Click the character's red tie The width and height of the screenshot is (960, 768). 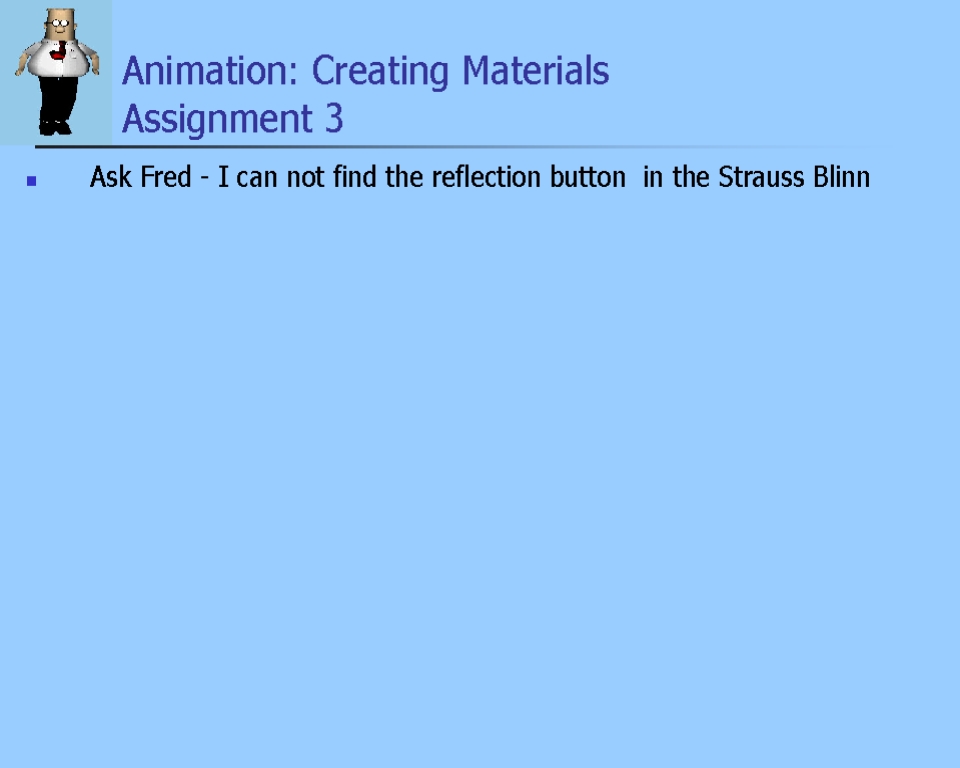pos(63,50)
